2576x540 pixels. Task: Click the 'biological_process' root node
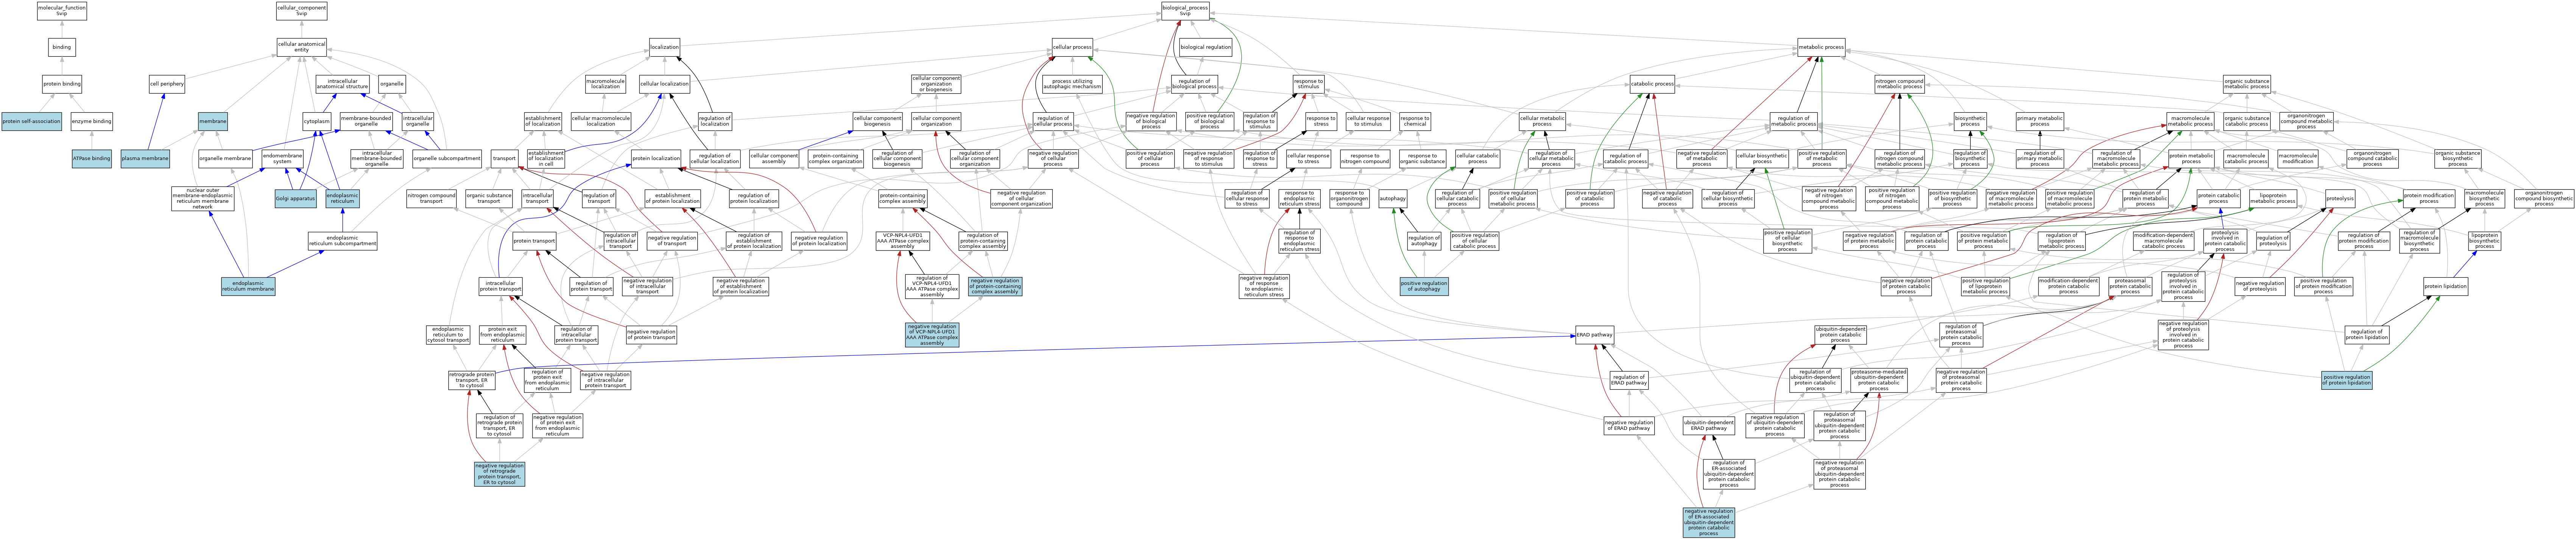point(1185,11)
